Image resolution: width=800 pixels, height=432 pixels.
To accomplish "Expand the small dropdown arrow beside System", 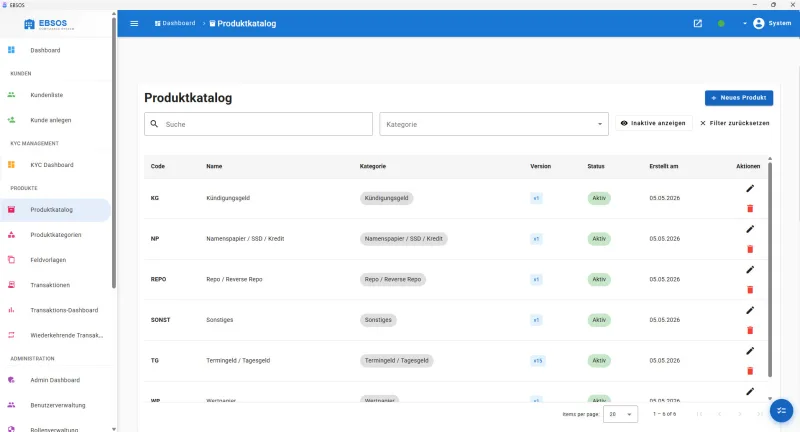I will click(x=744, y=23).
